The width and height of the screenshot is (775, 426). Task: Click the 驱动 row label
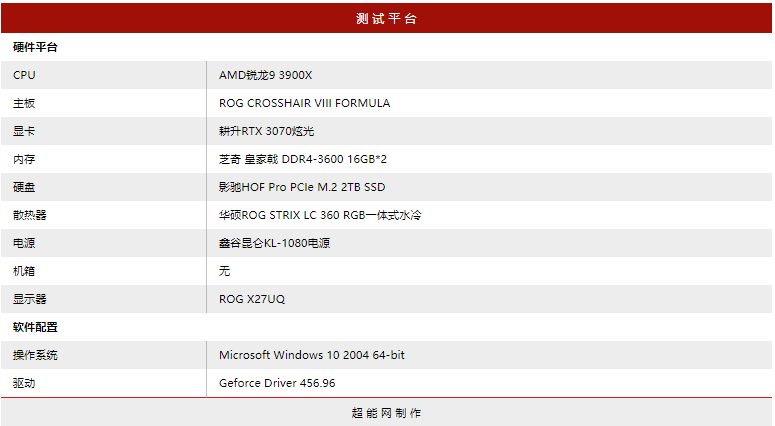click(x=24, y=383)
